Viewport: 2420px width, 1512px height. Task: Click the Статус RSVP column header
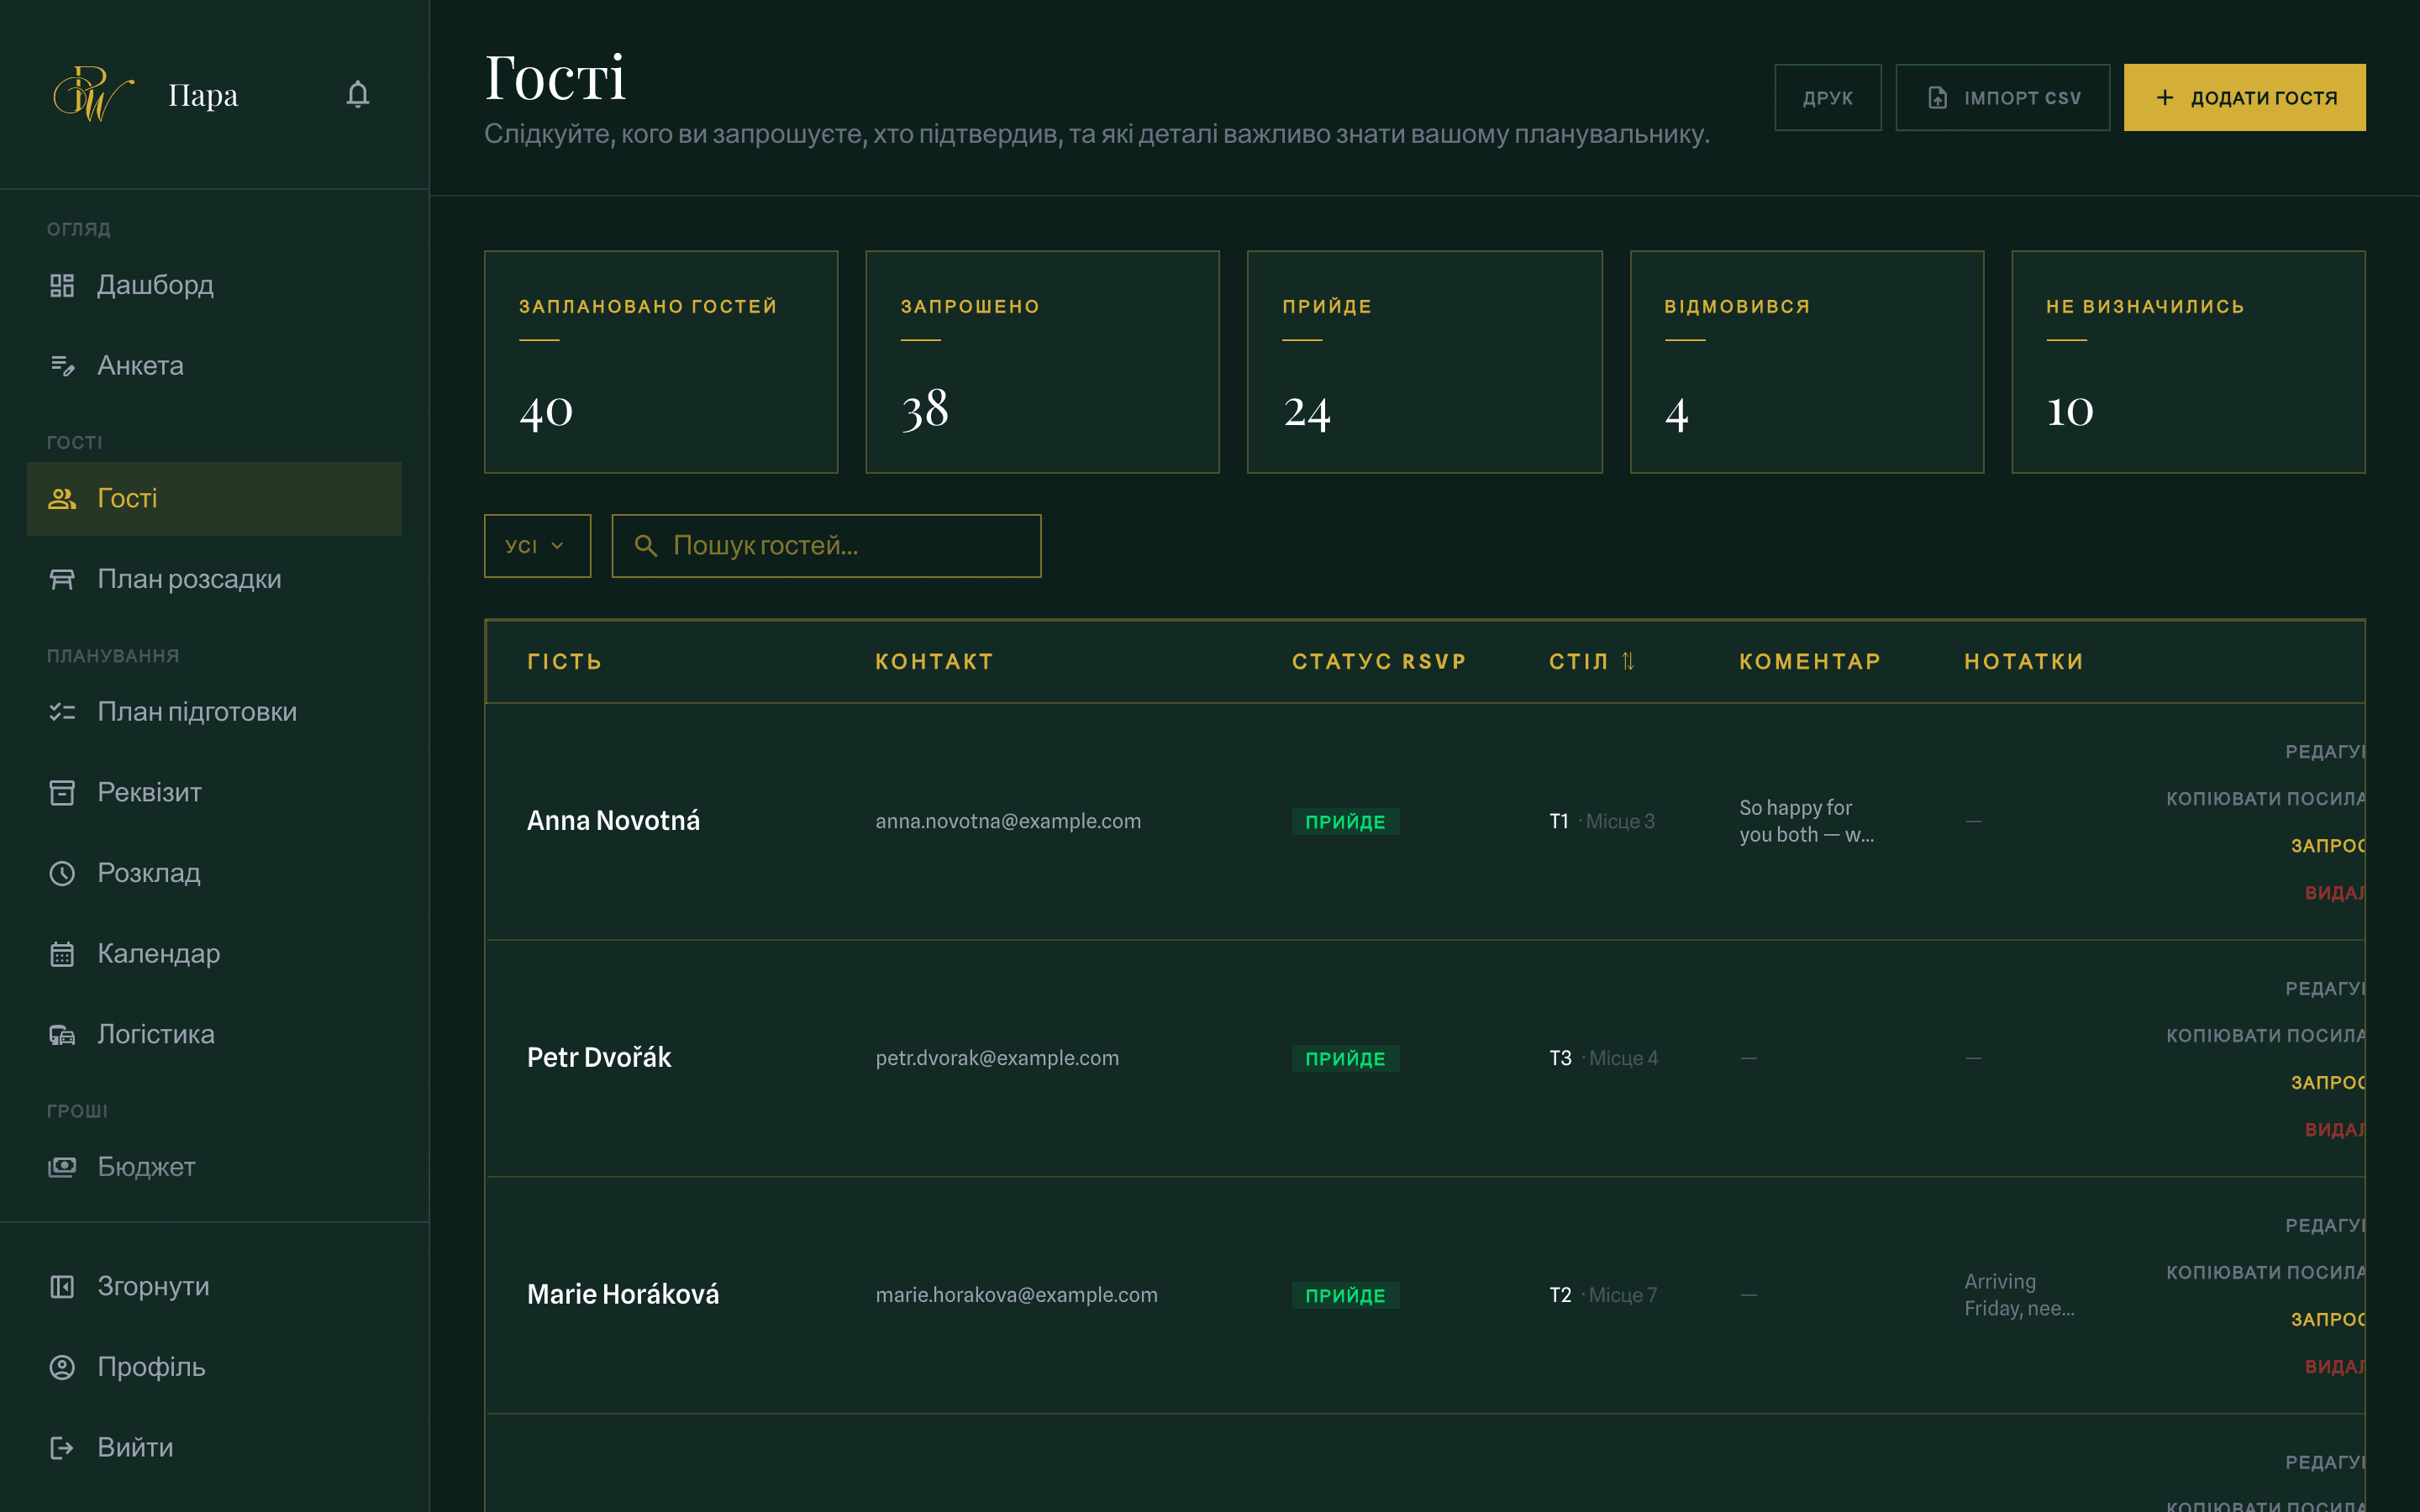1379,662
